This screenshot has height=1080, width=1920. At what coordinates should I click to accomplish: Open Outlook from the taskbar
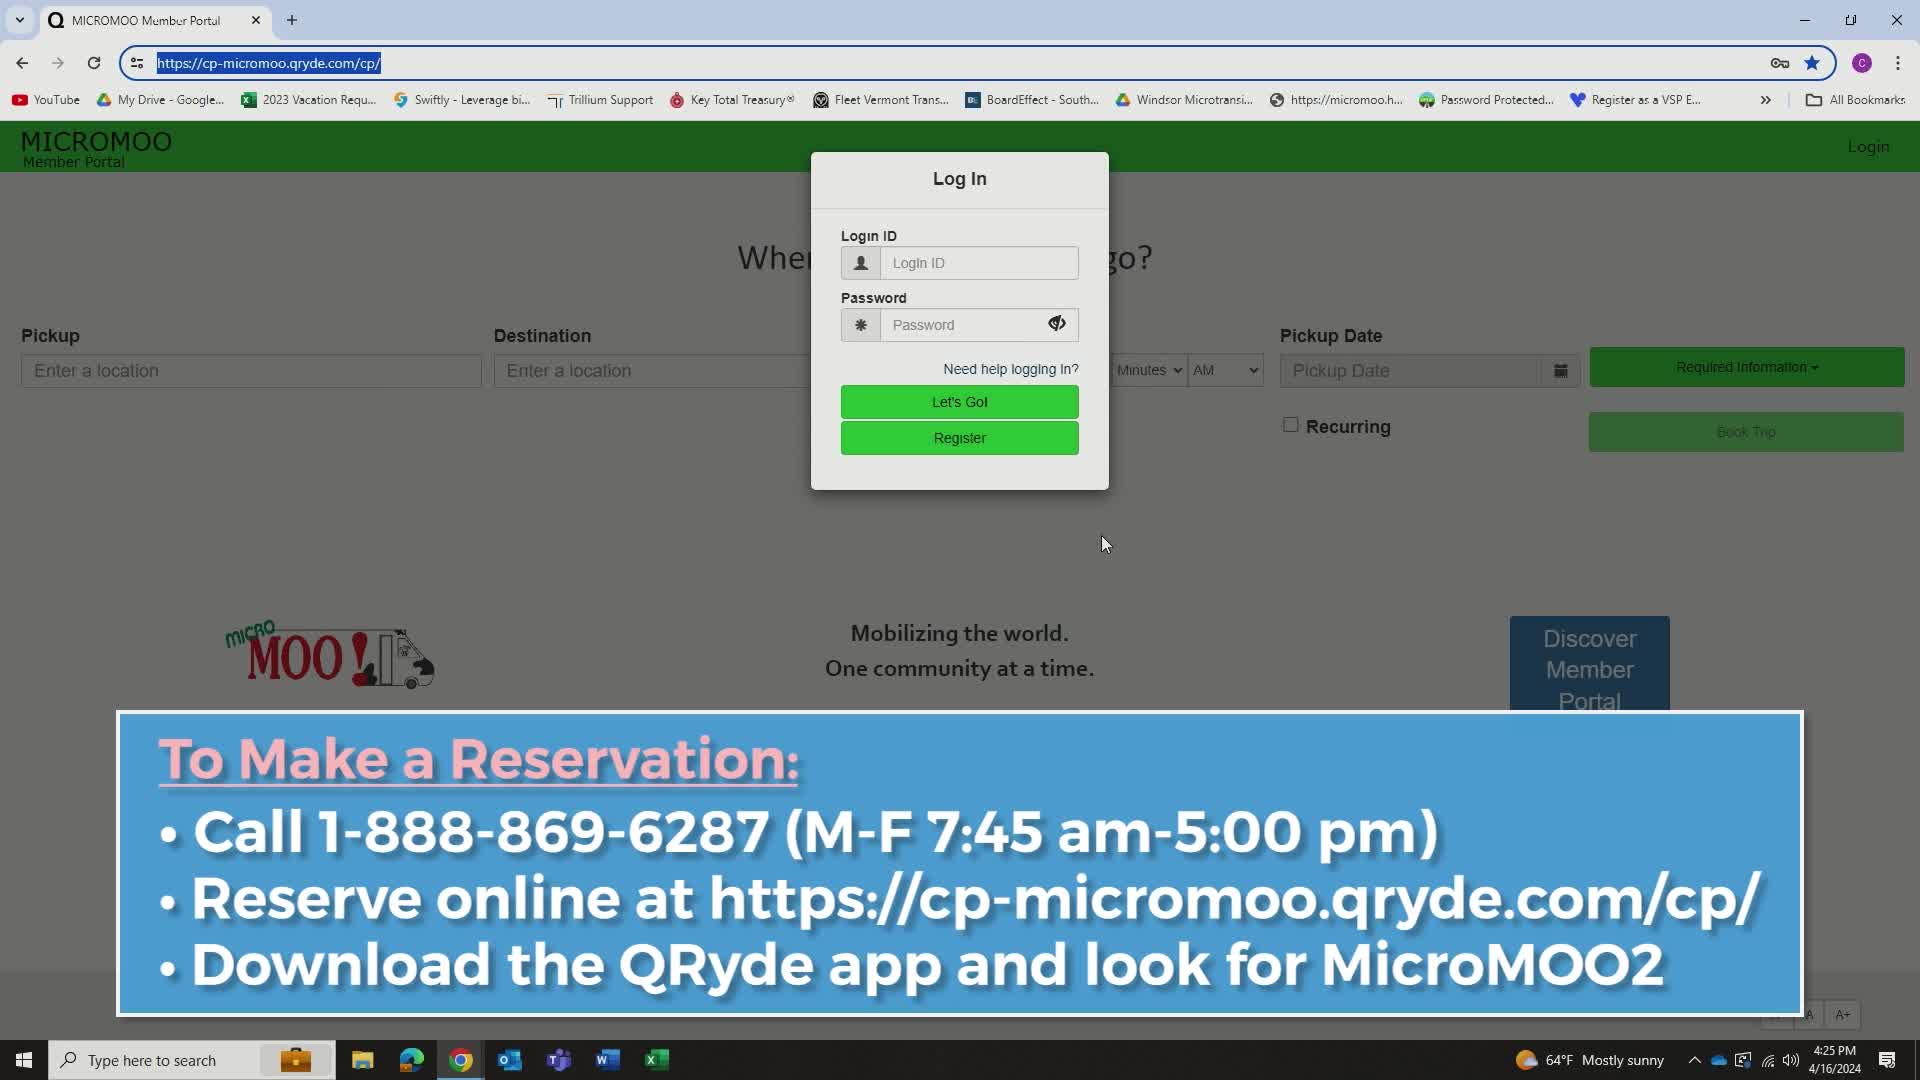(x=510, y=1060)
